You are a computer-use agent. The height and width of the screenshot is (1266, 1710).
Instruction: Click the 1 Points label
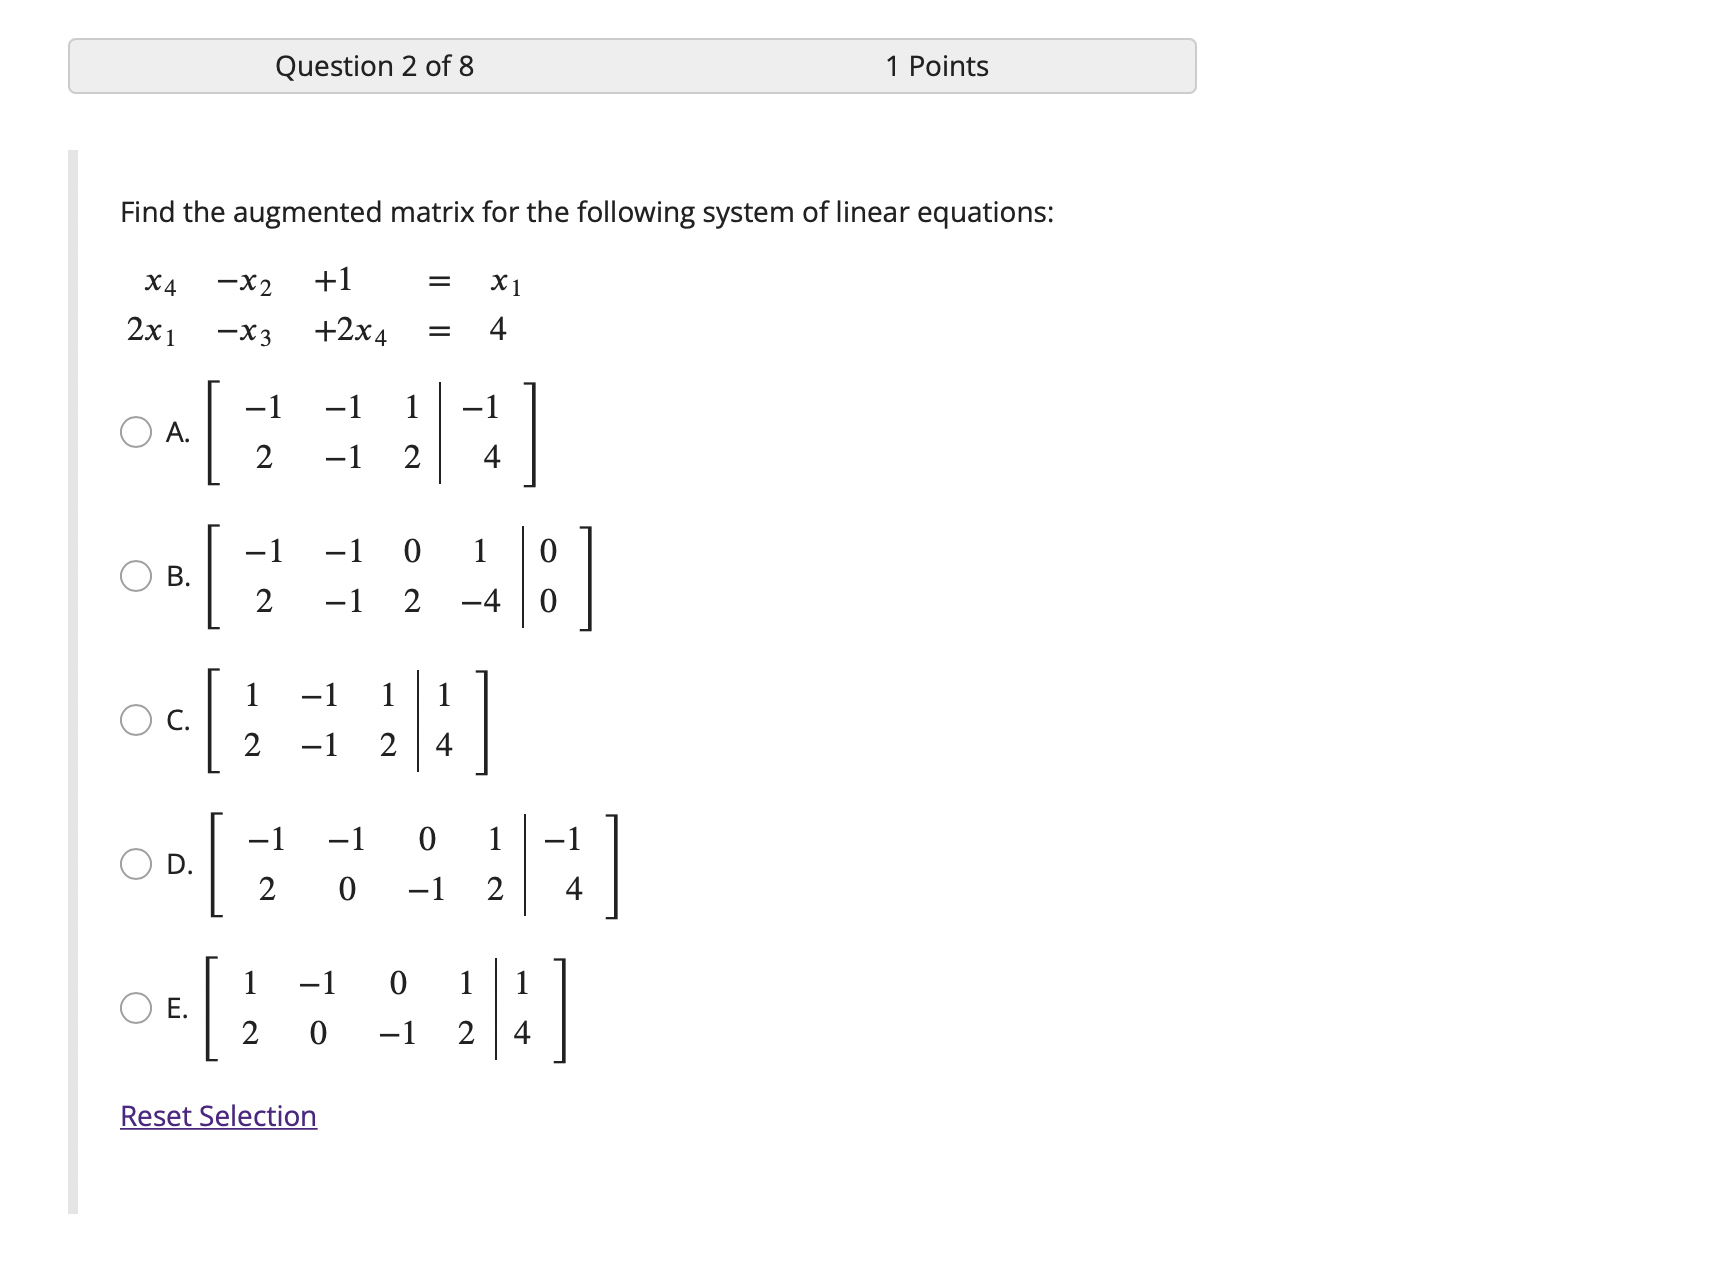936,66
